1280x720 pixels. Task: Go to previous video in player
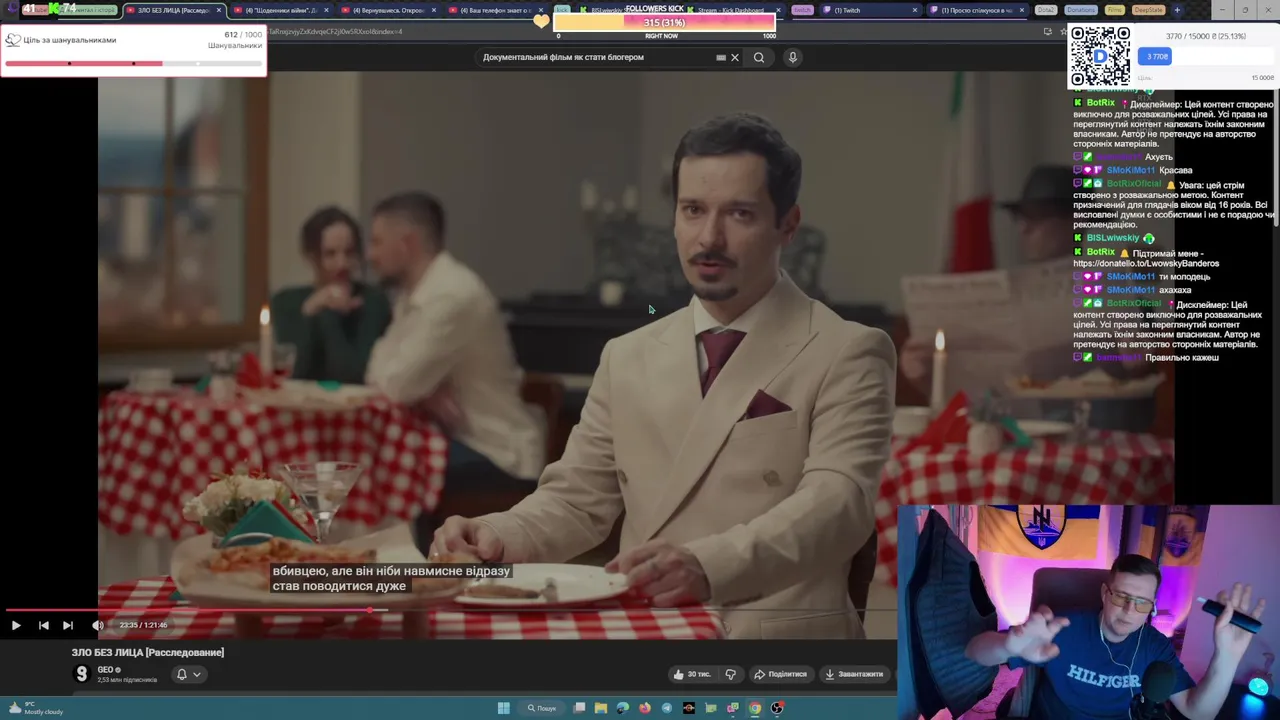coord(43,625)
